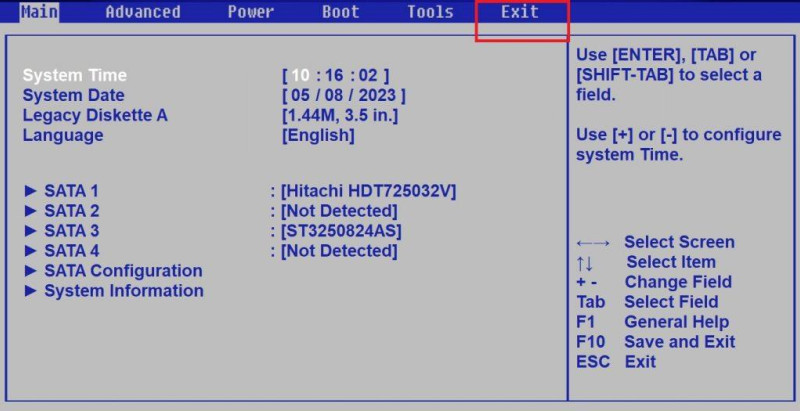800x411 pixels.
Task: Click the 'Use [ENTER], [TAB] or' help line
Action: [x=666, y=55]
